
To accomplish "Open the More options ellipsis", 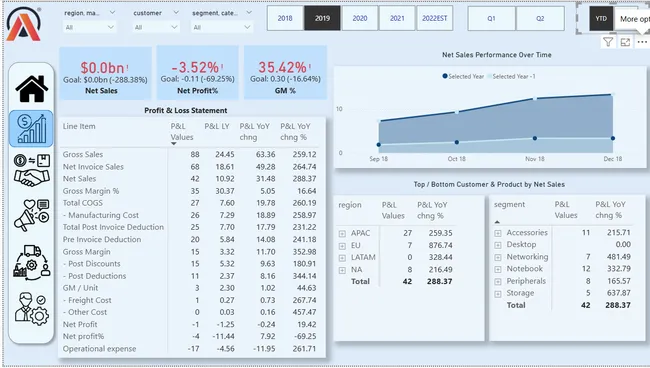I will pos(642,42).
